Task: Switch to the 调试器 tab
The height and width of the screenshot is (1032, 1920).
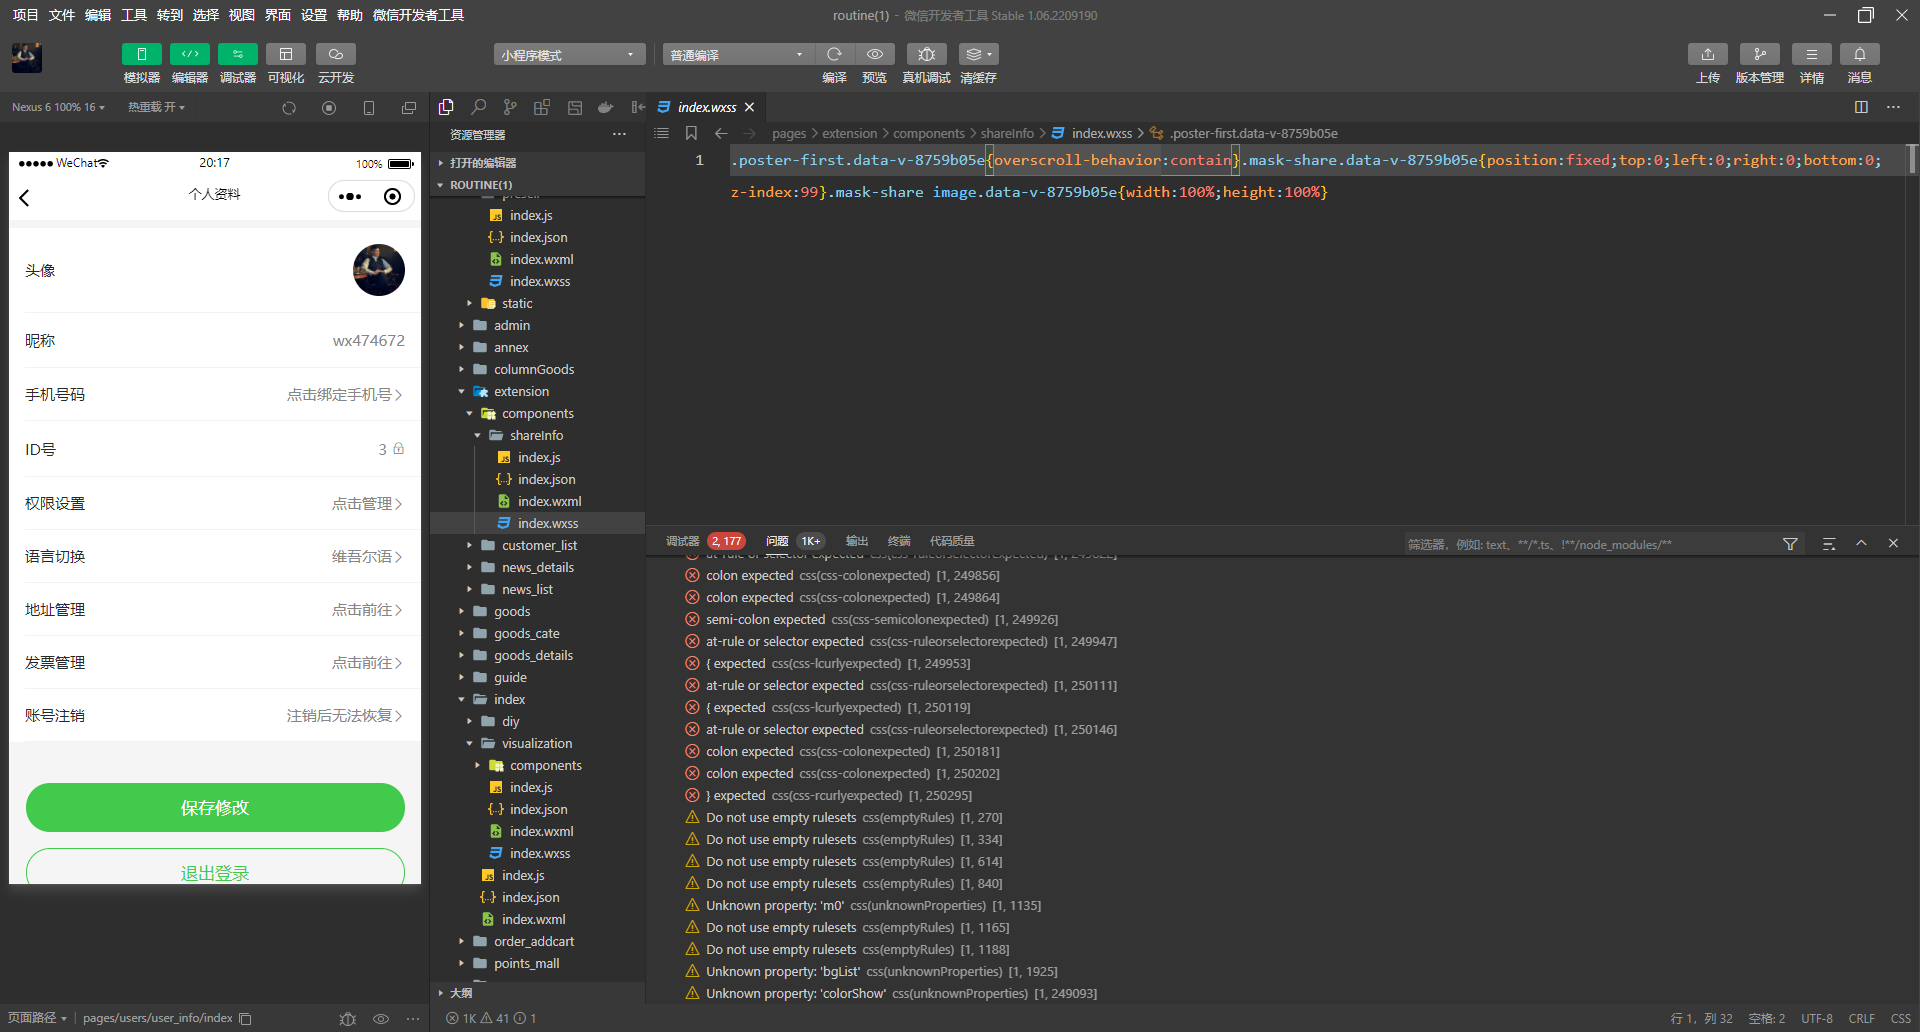Action: (683, 541)
